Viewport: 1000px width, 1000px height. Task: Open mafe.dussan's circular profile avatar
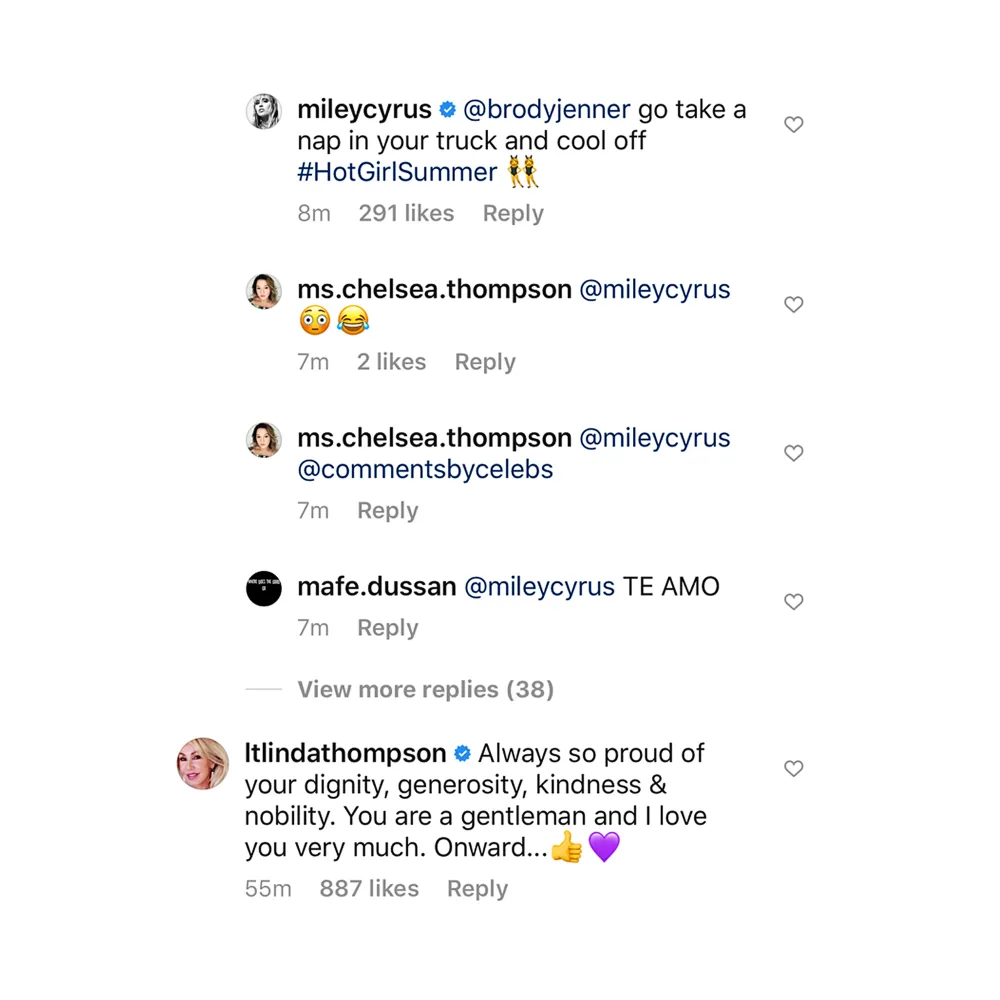coord(263,588)
